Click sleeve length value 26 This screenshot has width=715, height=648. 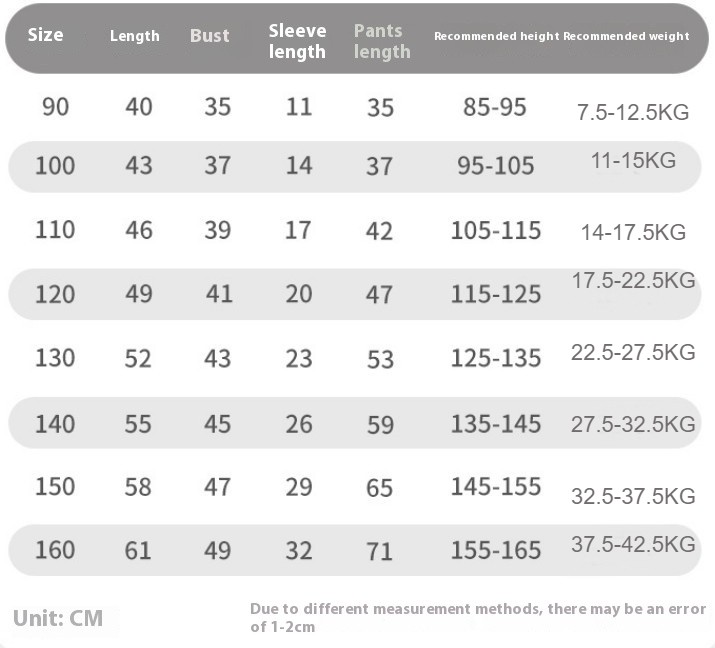click(x=299, y=424)
